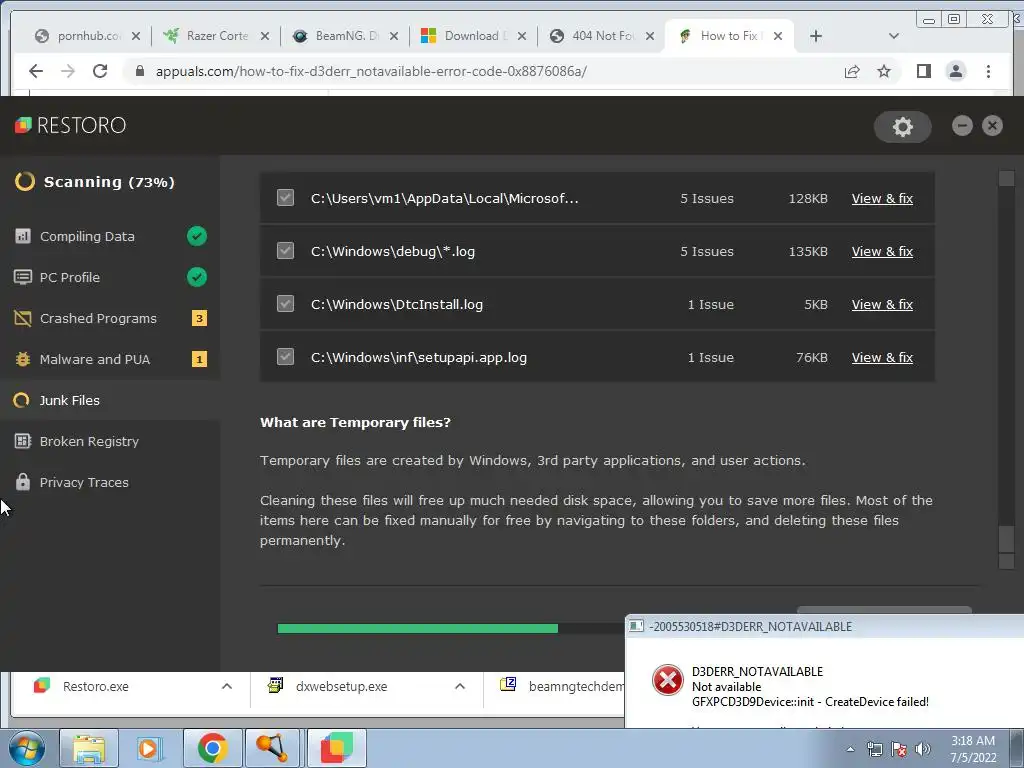Image resolution: width=1024 pixels, height=768 pixels.
Task: Switch to Download tab
Action: (x=473, y=36)
